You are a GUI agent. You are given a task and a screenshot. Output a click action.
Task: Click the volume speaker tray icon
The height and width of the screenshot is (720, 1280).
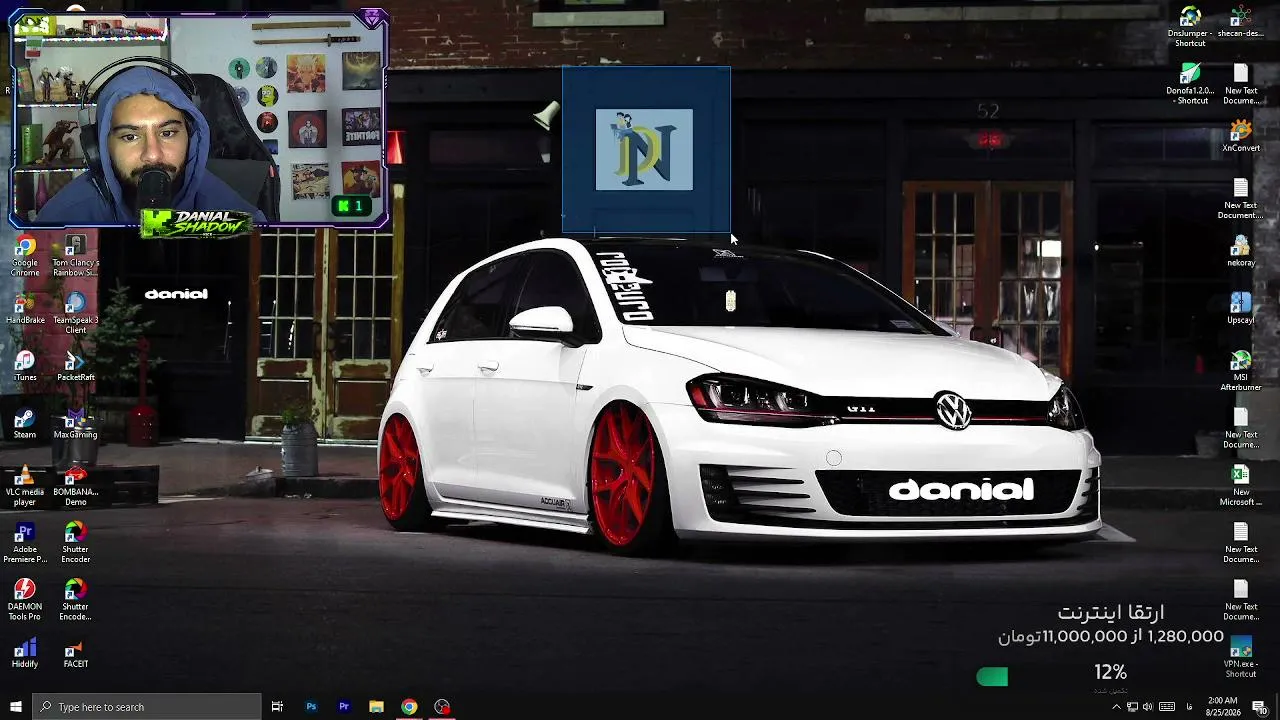[x=1148, y=707]
